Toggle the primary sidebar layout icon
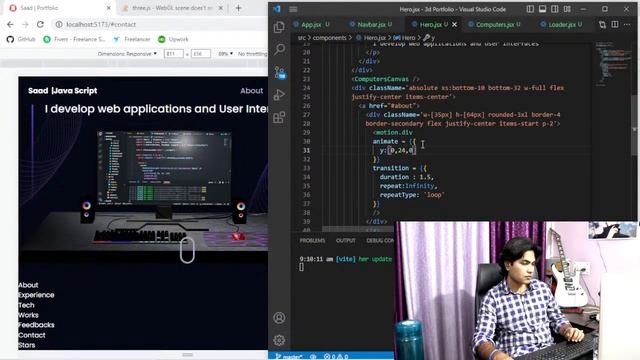This screenshot has height=360, width=640. click(x=530, y=9)
